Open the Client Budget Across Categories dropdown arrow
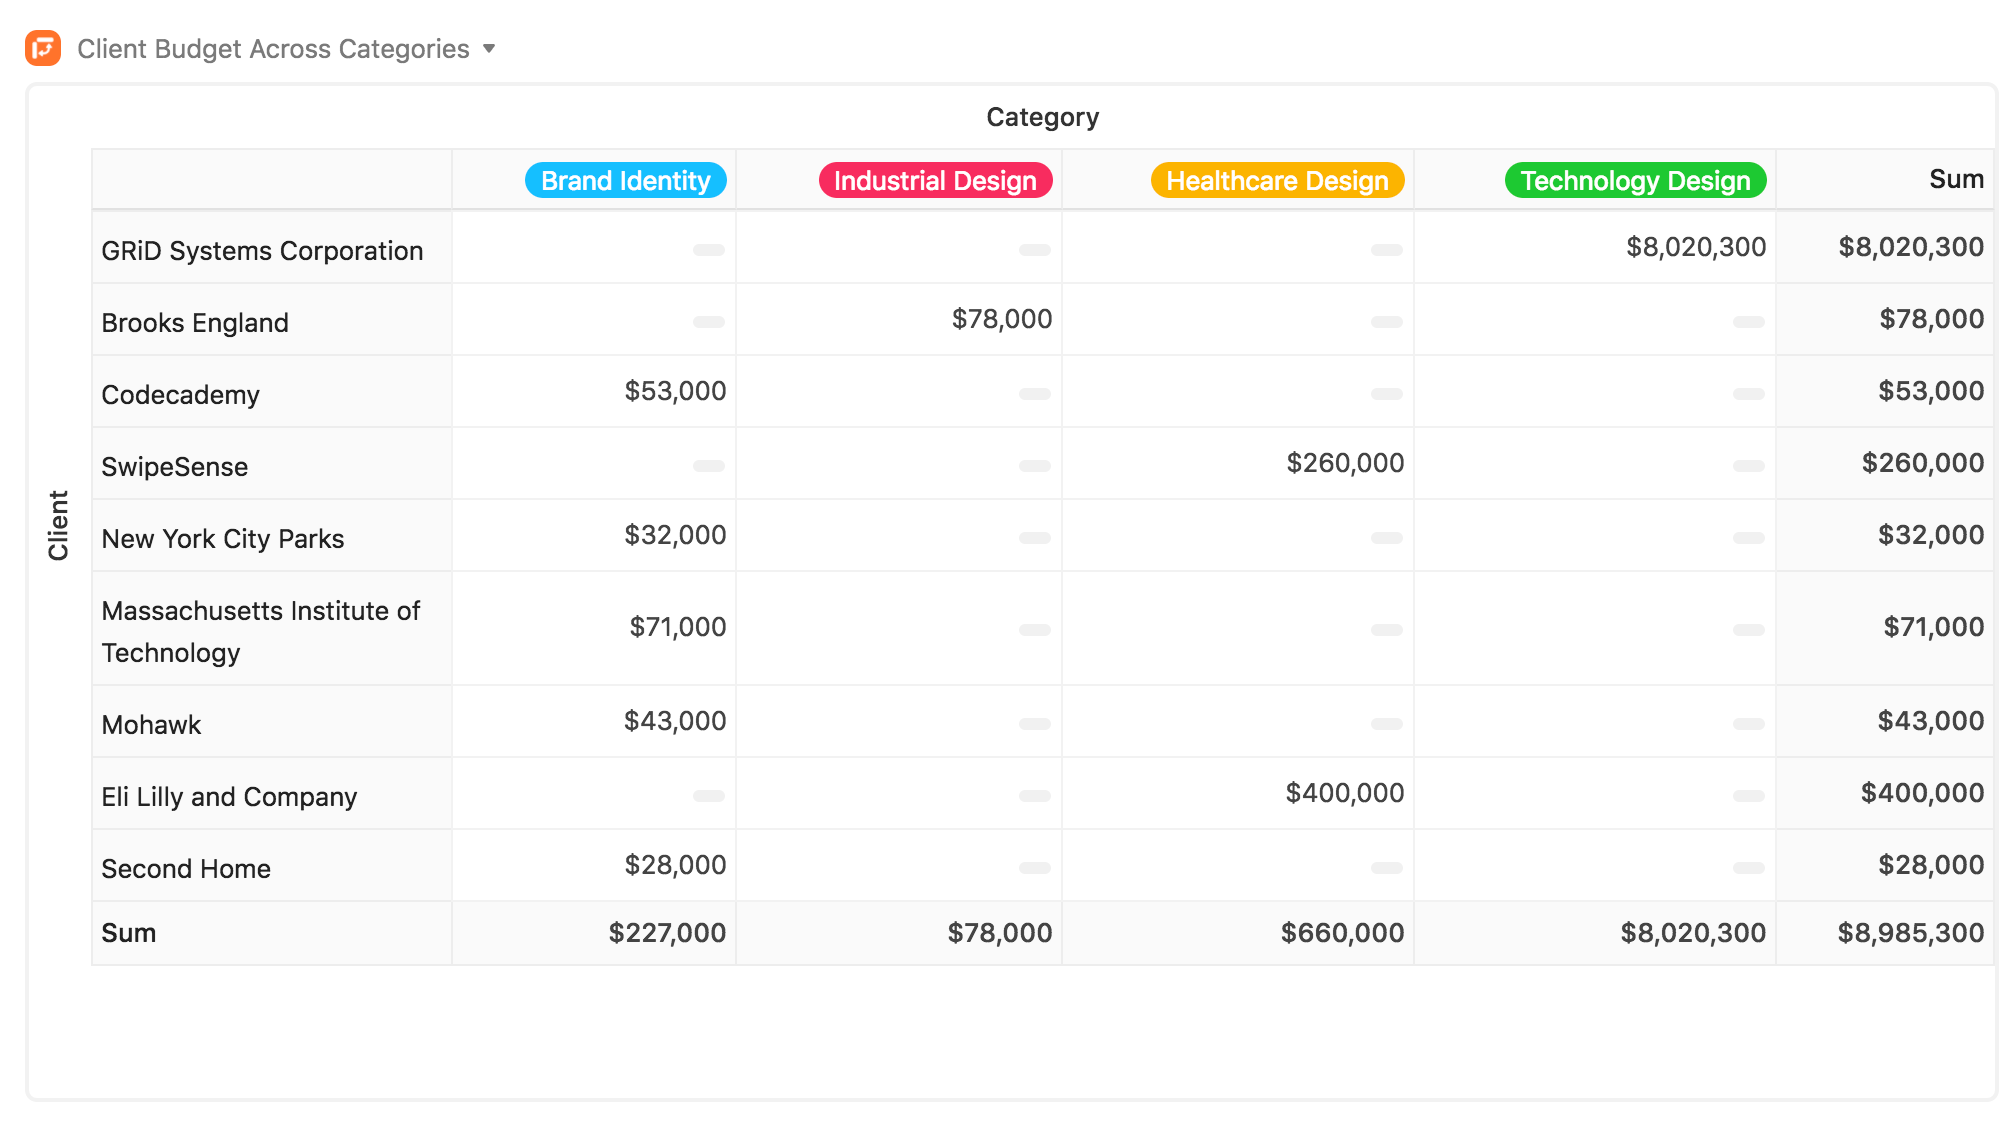The height and width of the screenshot is (1144, 2011). (x=489, y=48)
